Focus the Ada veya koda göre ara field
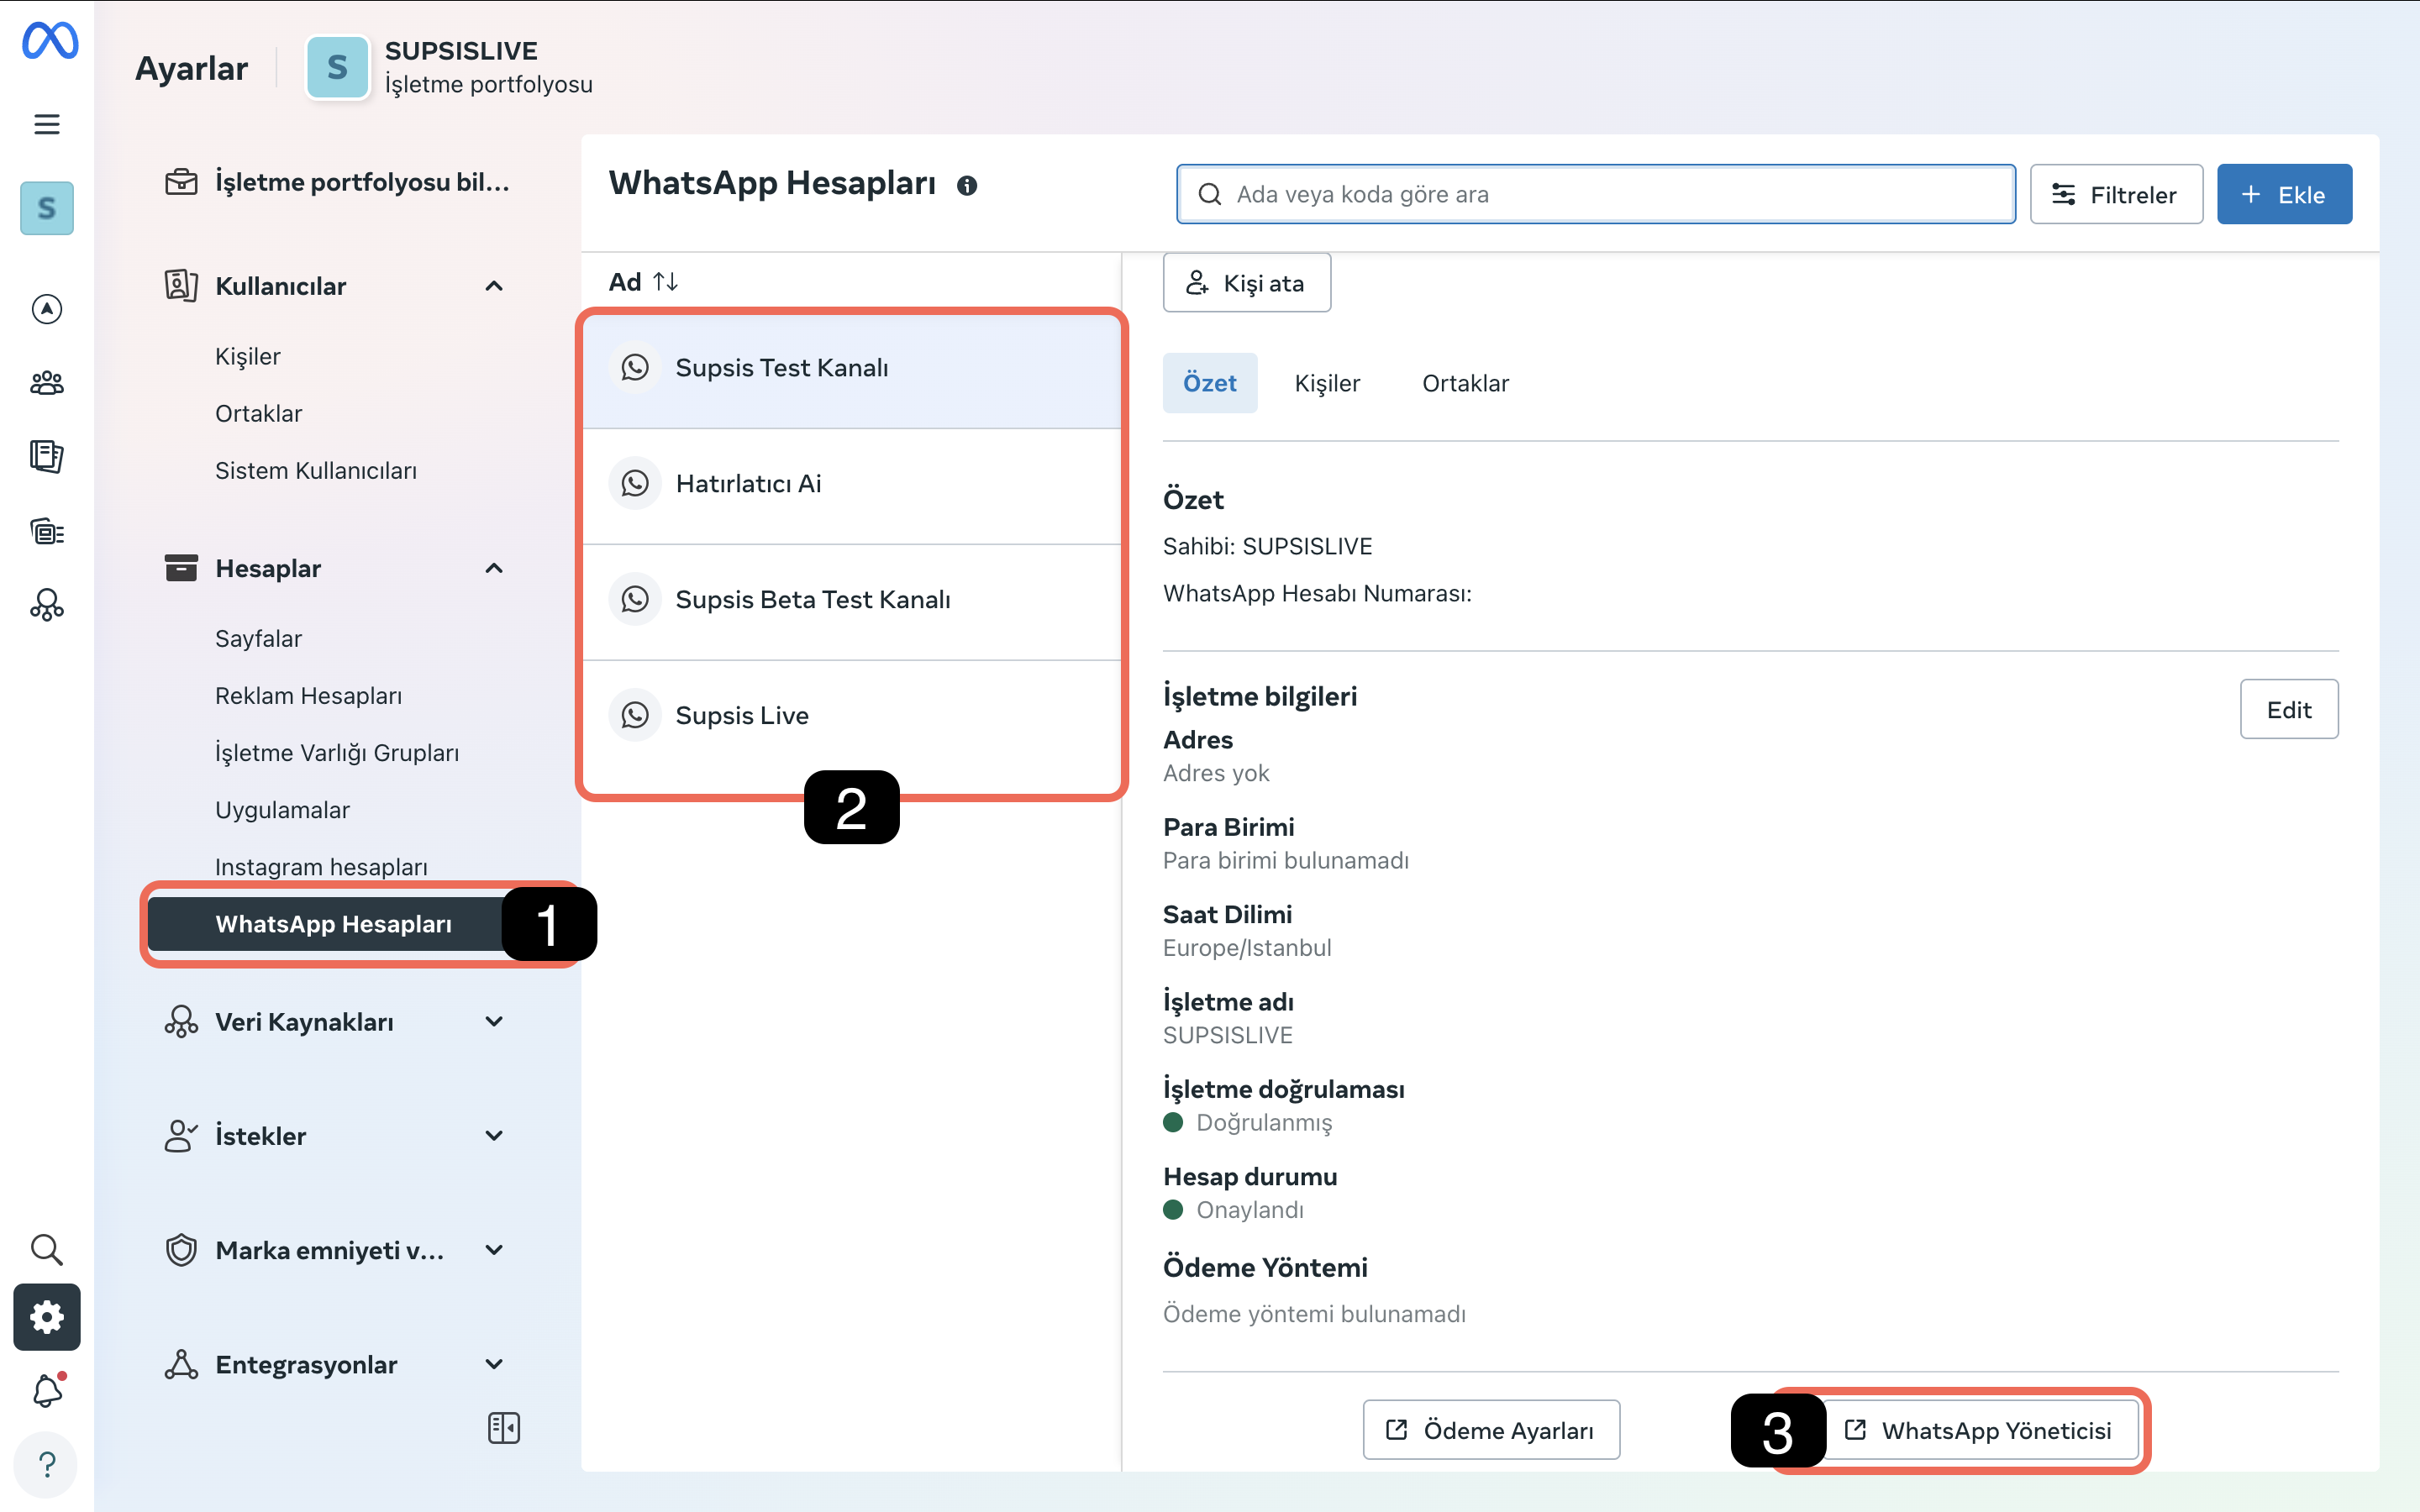 tap(1596, 194)
